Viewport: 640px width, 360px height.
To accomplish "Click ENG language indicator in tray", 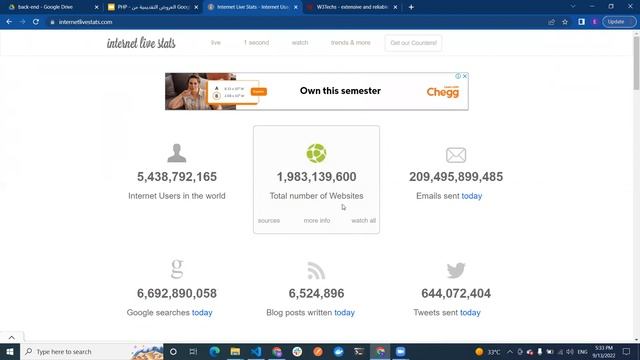I will coord(582,351).
